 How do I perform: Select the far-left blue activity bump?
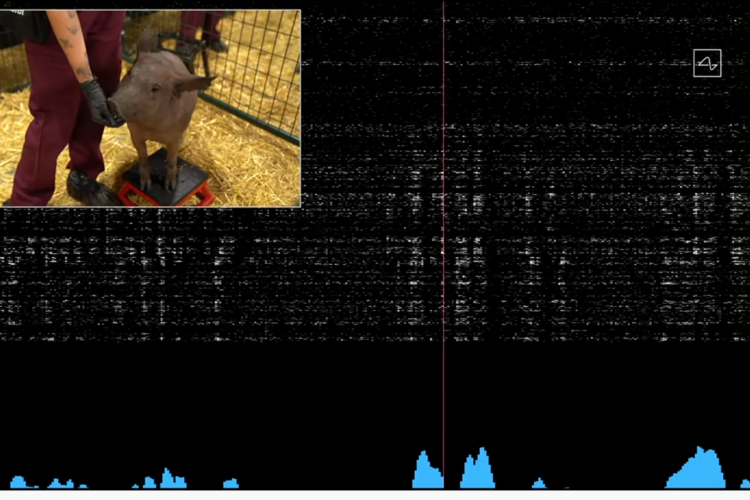(x=17, y=482)
